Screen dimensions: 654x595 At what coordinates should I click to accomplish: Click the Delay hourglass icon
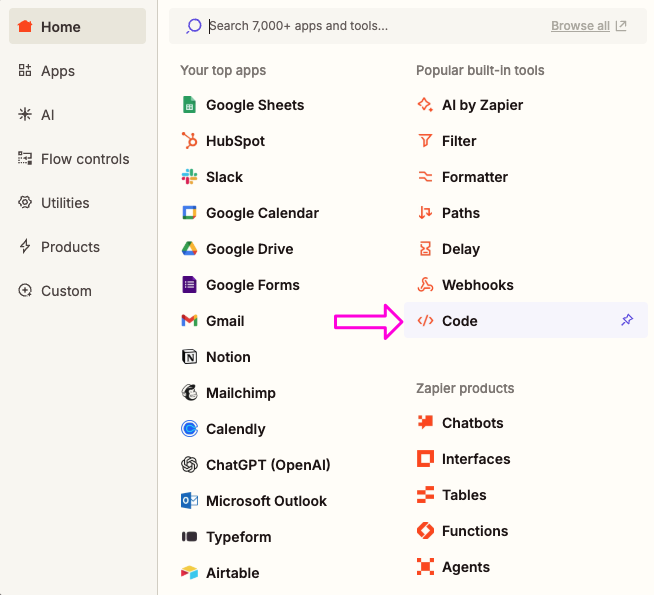point(425,249)
